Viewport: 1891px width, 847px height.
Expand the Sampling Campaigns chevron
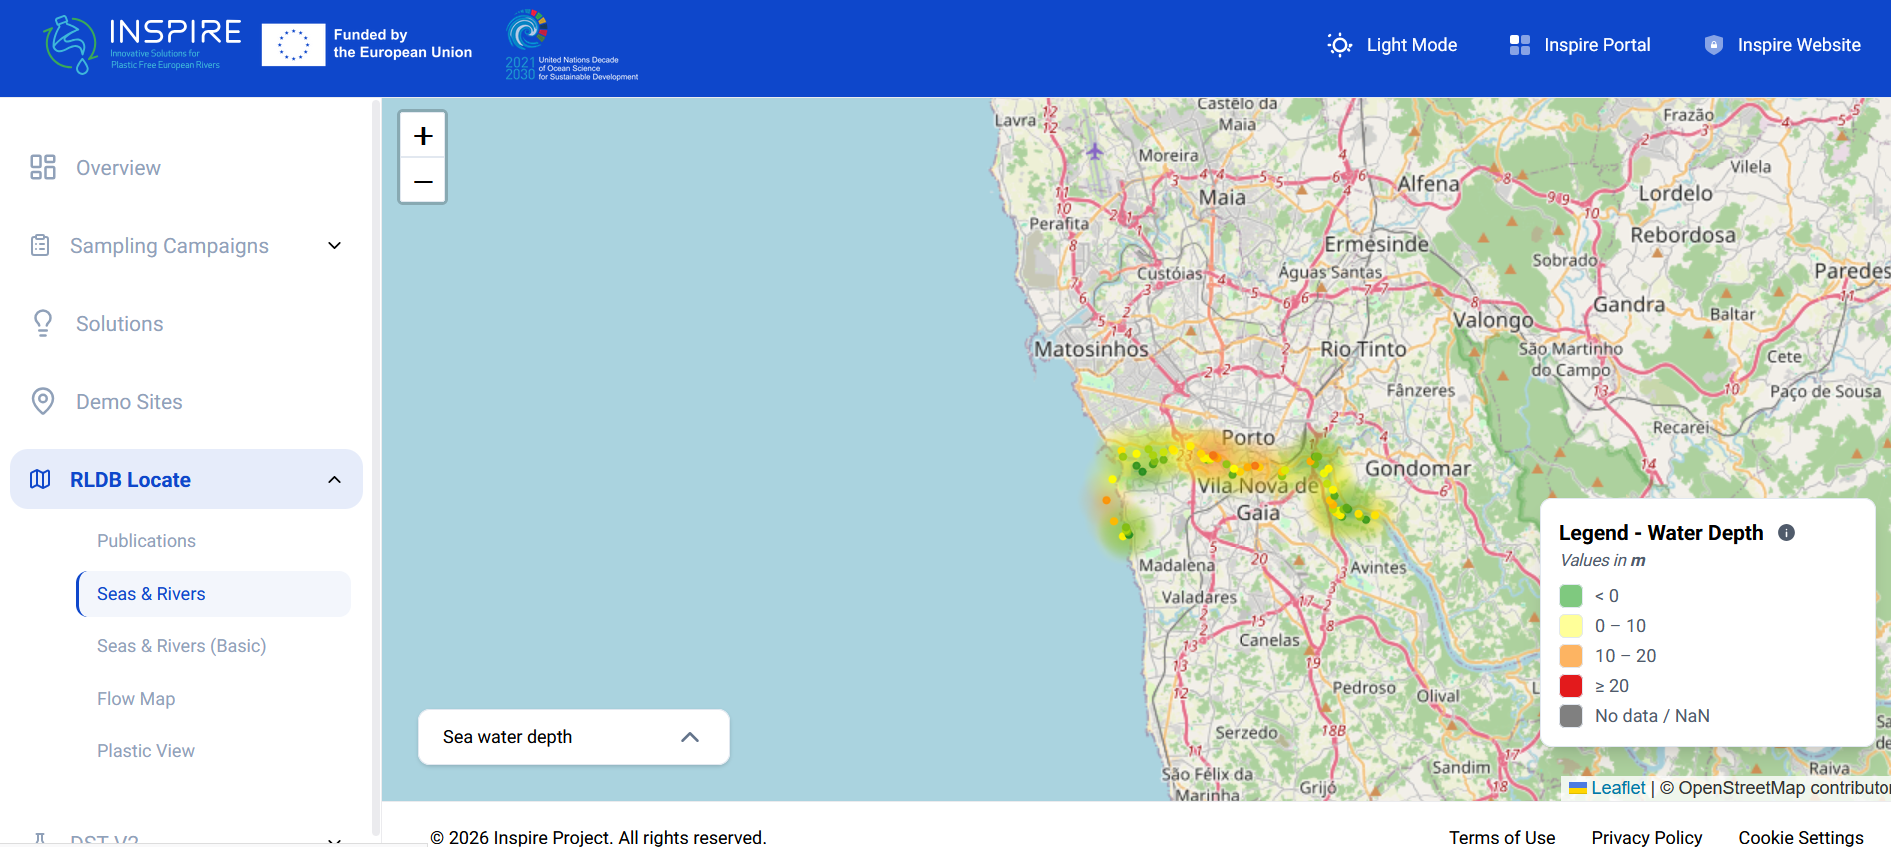[335, 245]
